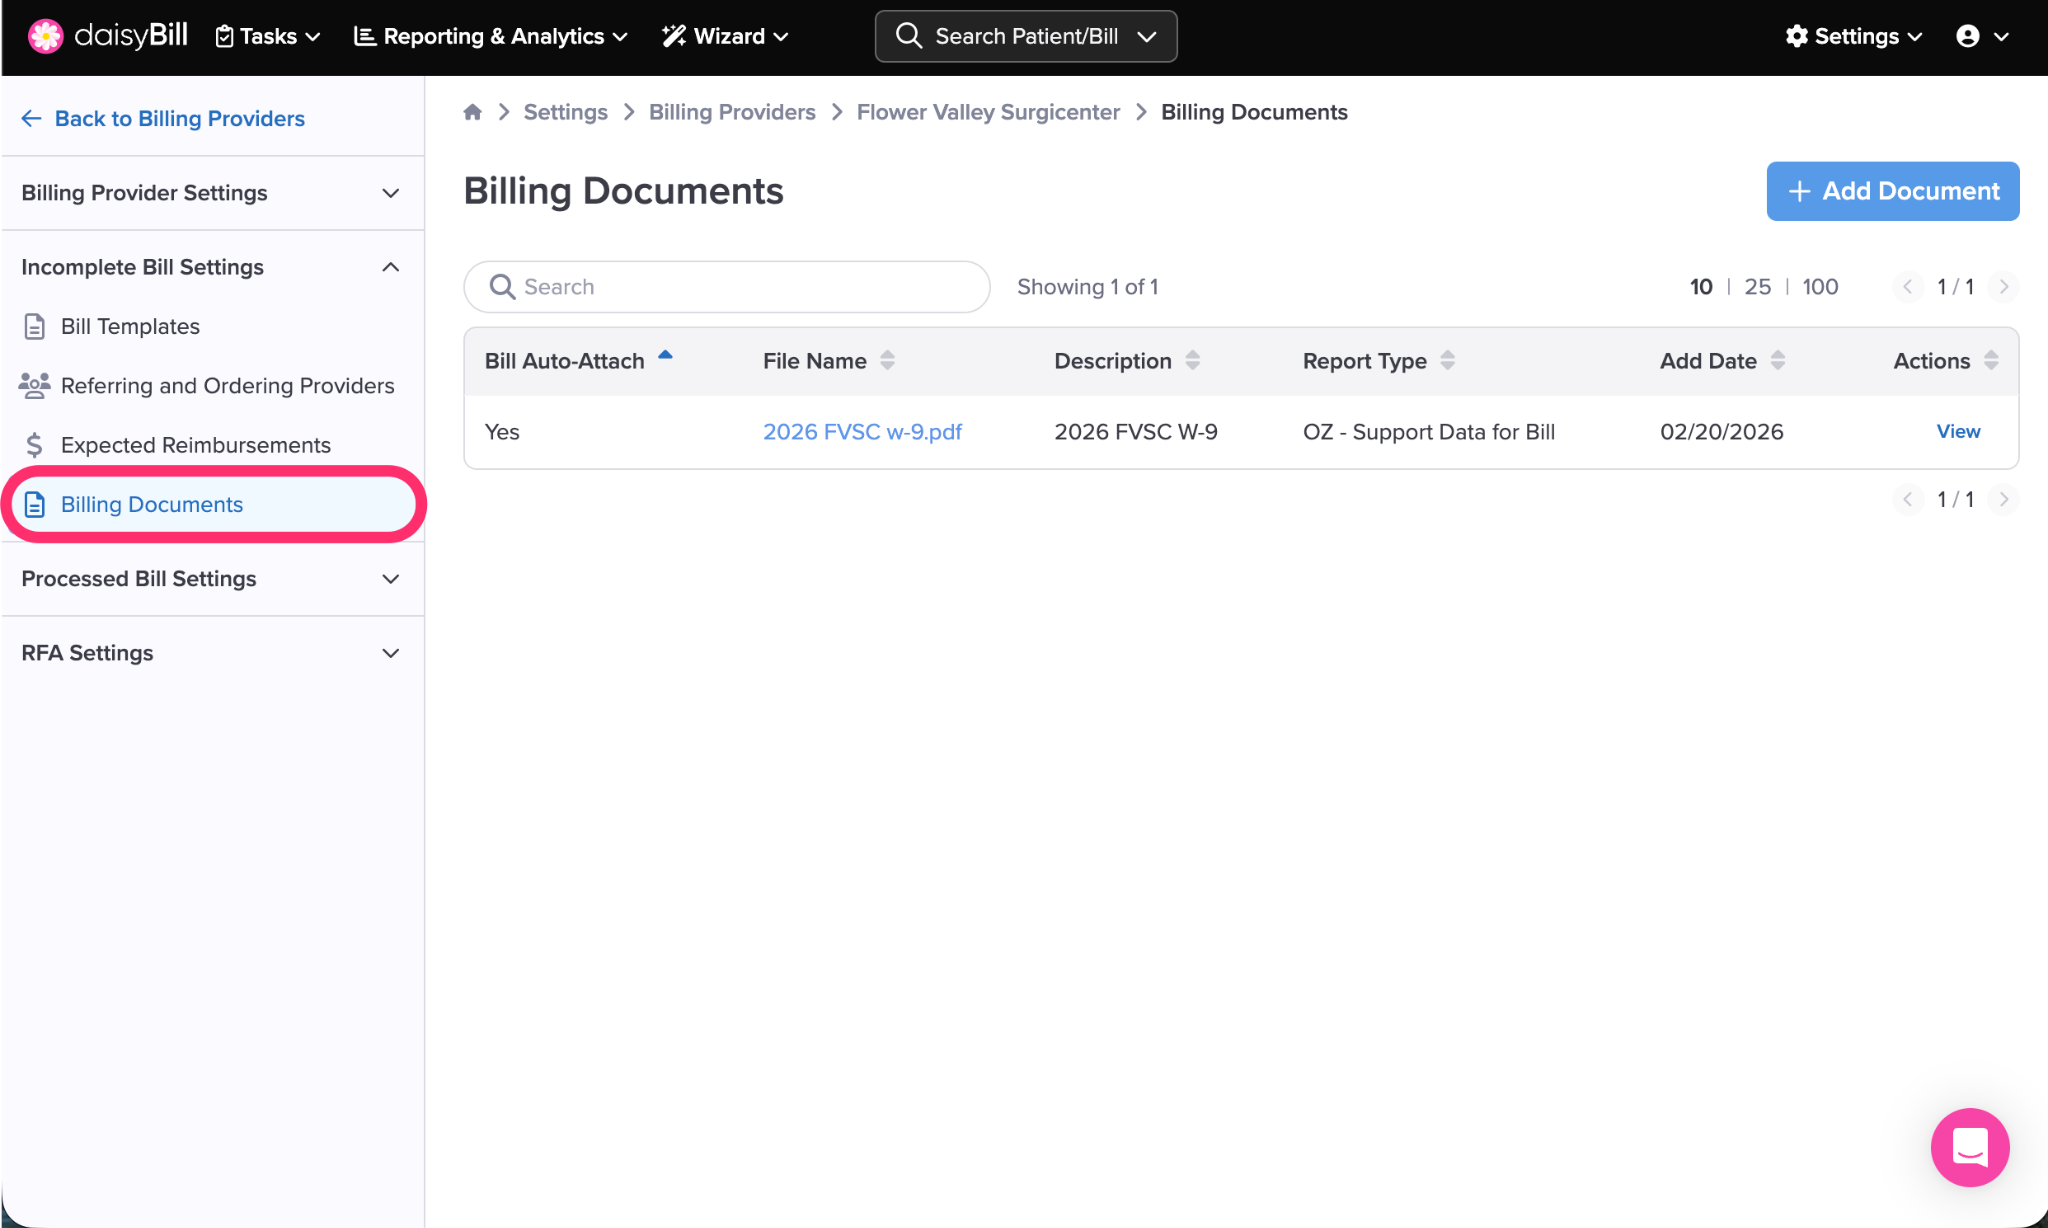Open the pink chat support bubble

click(1969, 1147)
